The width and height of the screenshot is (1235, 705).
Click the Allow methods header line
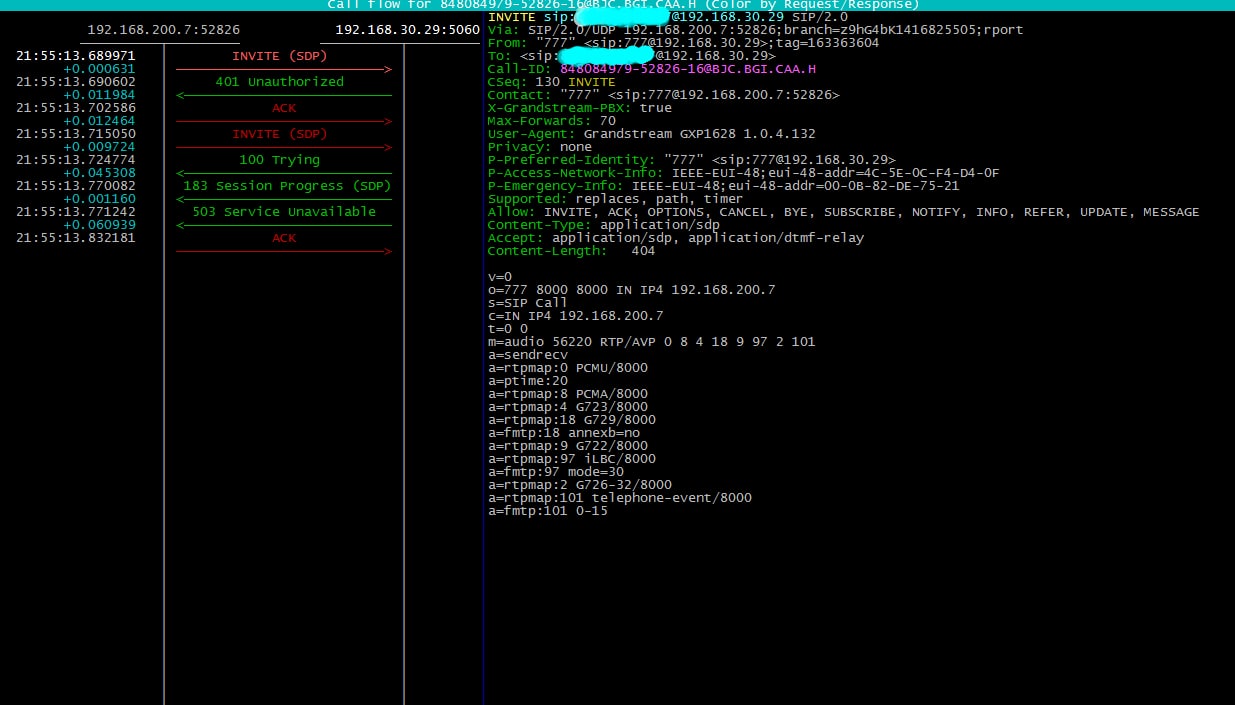click(x=844, y=212)
